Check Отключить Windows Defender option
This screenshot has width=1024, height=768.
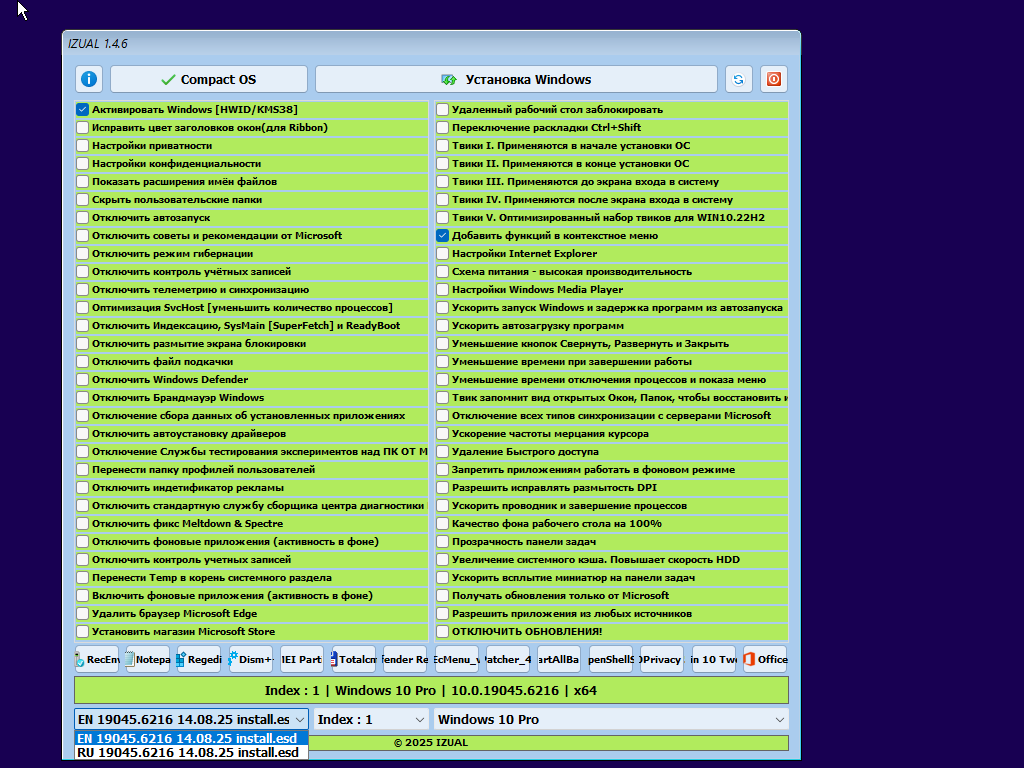tap(82, 379)
